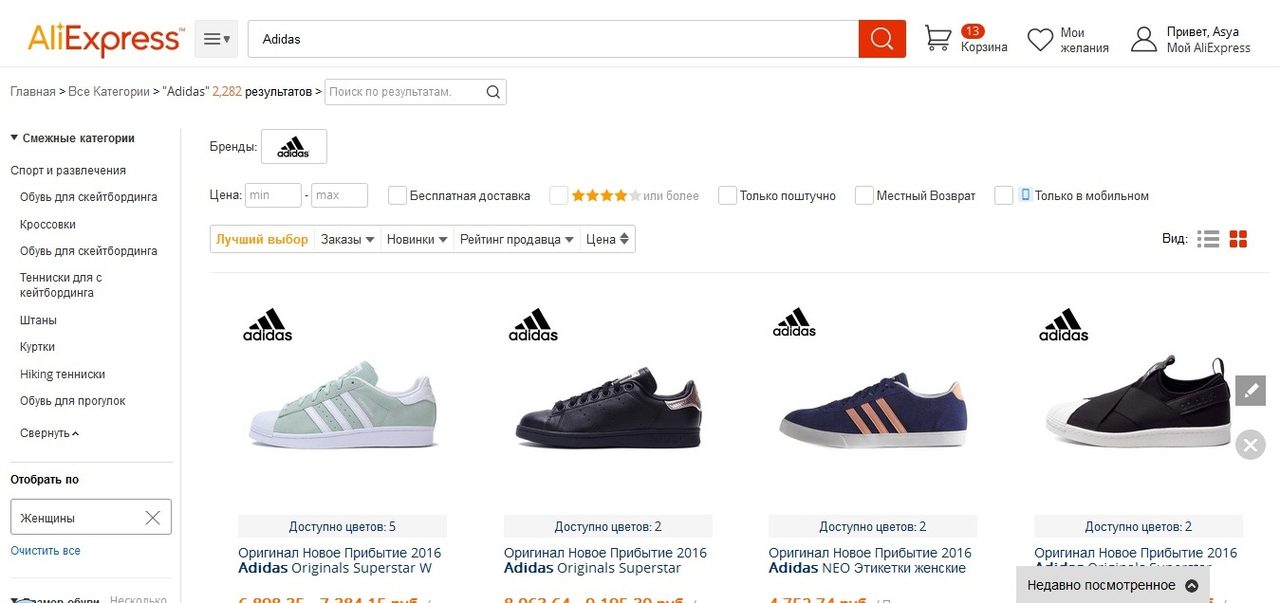Open the Обувь для прогулок category
Viewport: 1280px width, 603px height.
[x=73, y=401]
